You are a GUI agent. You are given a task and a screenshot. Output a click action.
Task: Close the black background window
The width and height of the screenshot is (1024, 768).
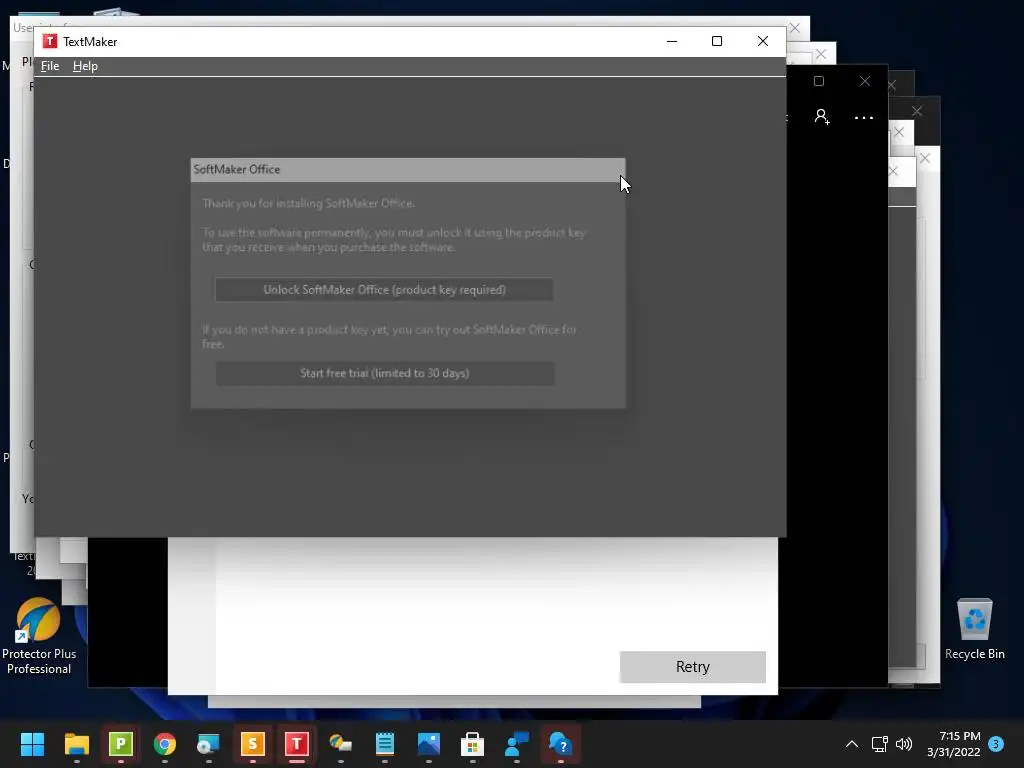(x=865, y=81)
